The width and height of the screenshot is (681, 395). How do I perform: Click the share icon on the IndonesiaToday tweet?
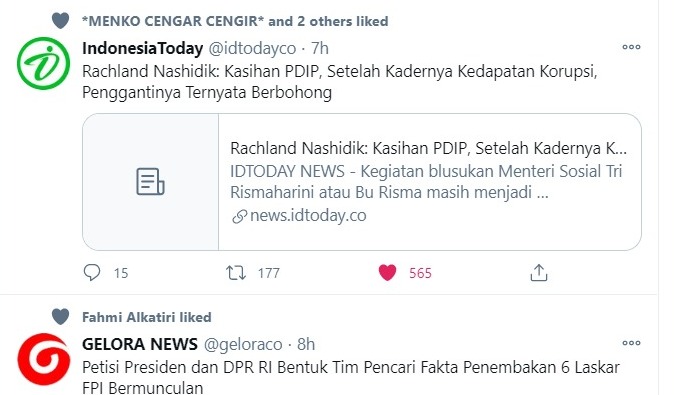coord(539,272)
